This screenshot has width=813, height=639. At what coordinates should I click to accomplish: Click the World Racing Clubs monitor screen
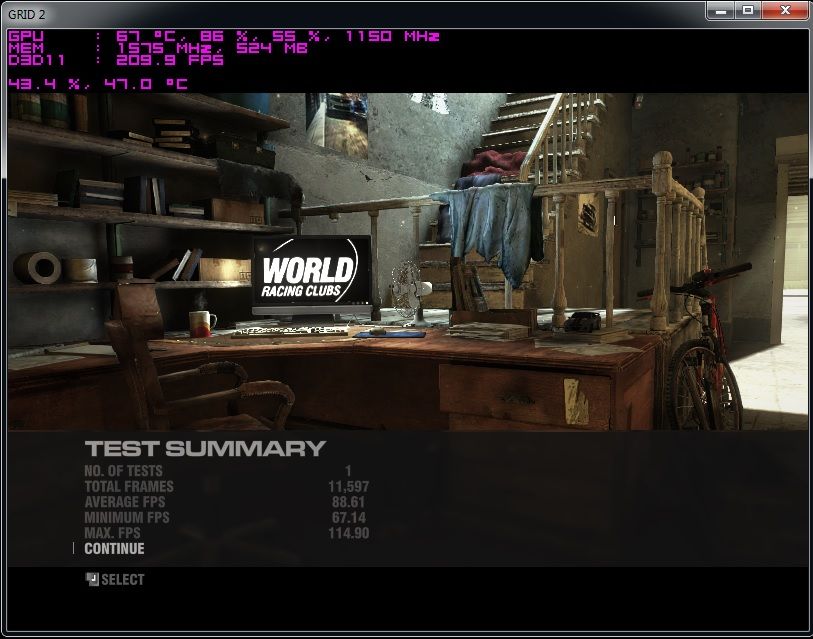tap(312, 272)
